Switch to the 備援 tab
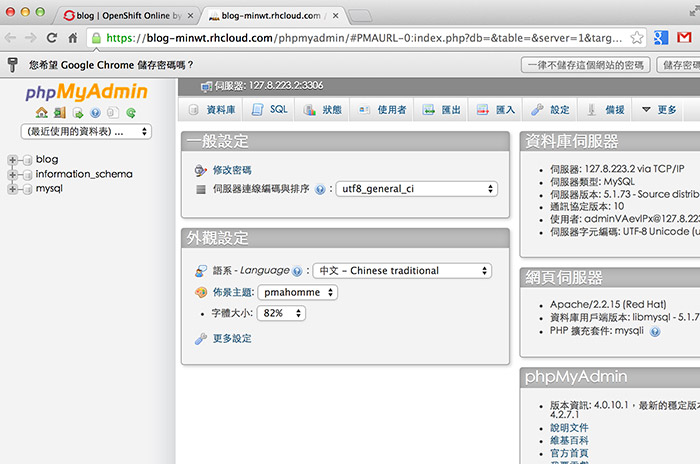The height and width of the screenshot is (464, 700). [605, 109]
